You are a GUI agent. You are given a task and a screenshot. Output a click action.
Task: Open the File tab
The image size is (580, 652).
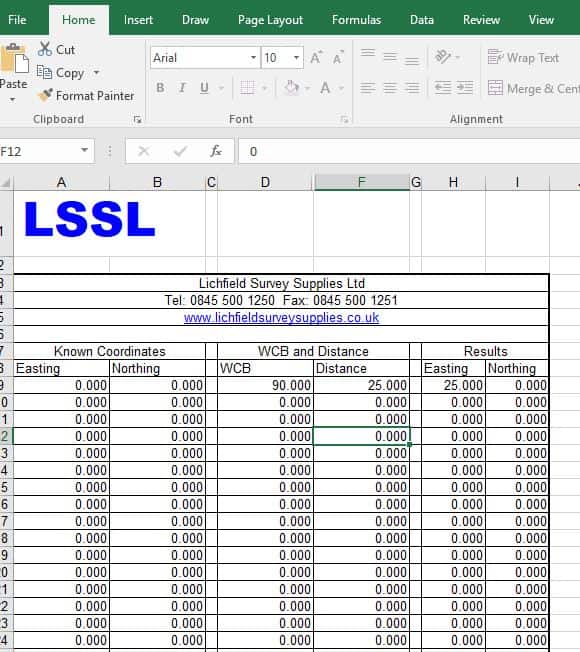17,20
